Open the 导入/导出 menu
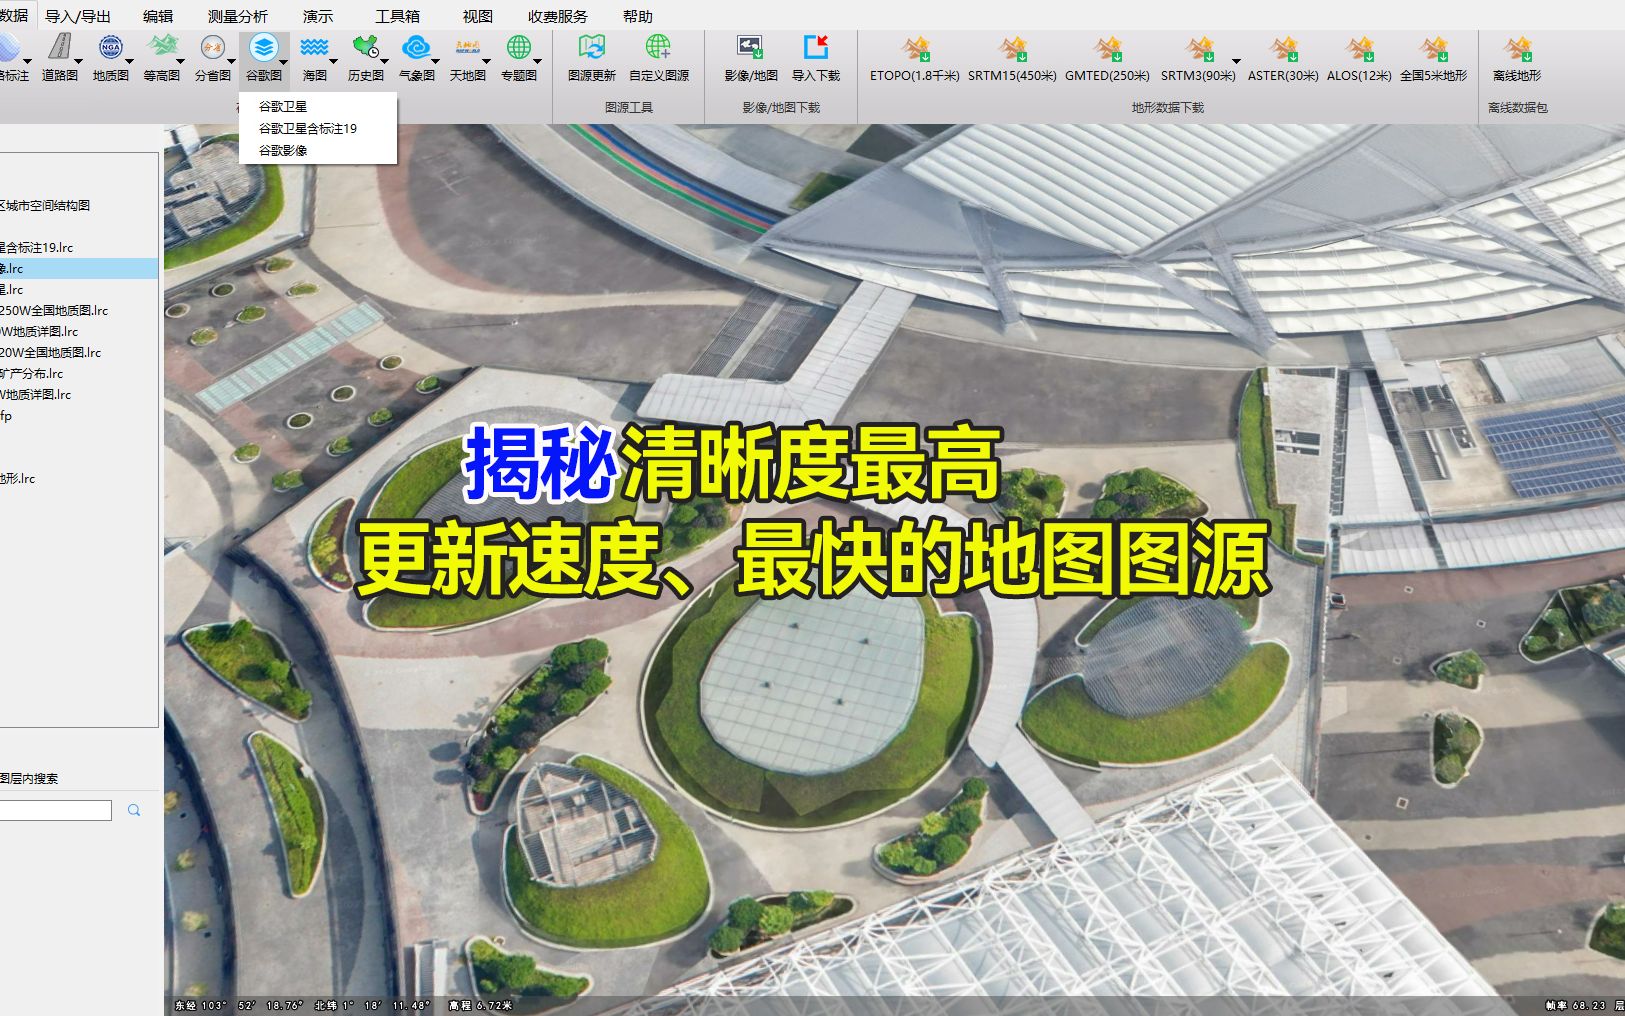1625x1016 pixels. click(78, 16)
